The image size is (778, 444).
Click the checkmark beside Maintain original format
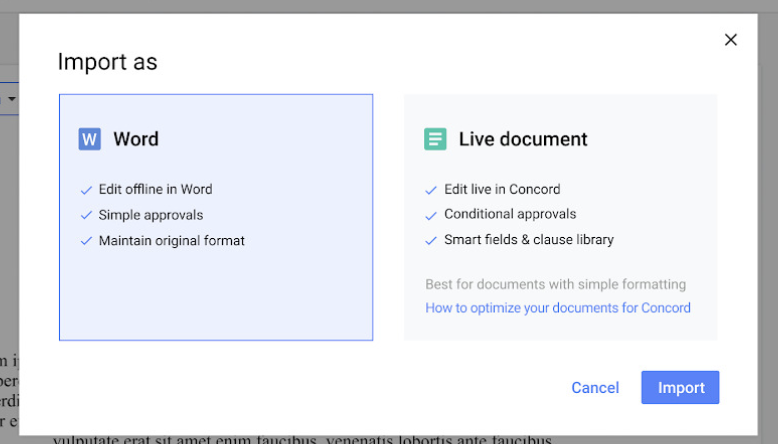[86, 241]
